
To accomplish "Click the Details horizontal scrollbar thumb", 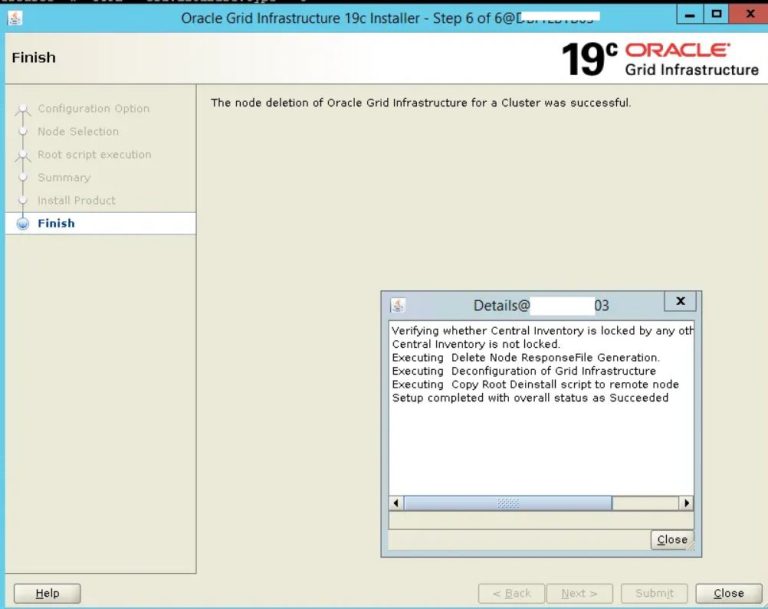I will [x=508, y=503].
